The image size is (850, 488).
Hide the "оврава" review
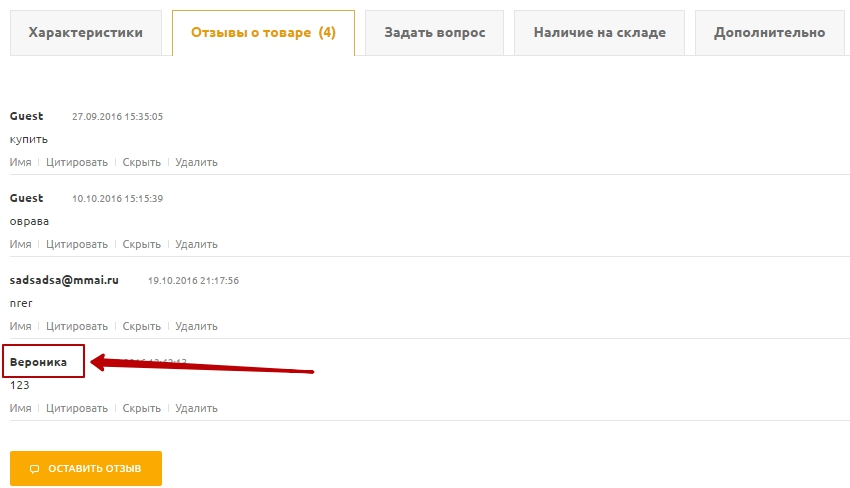(x=141, y=244)
